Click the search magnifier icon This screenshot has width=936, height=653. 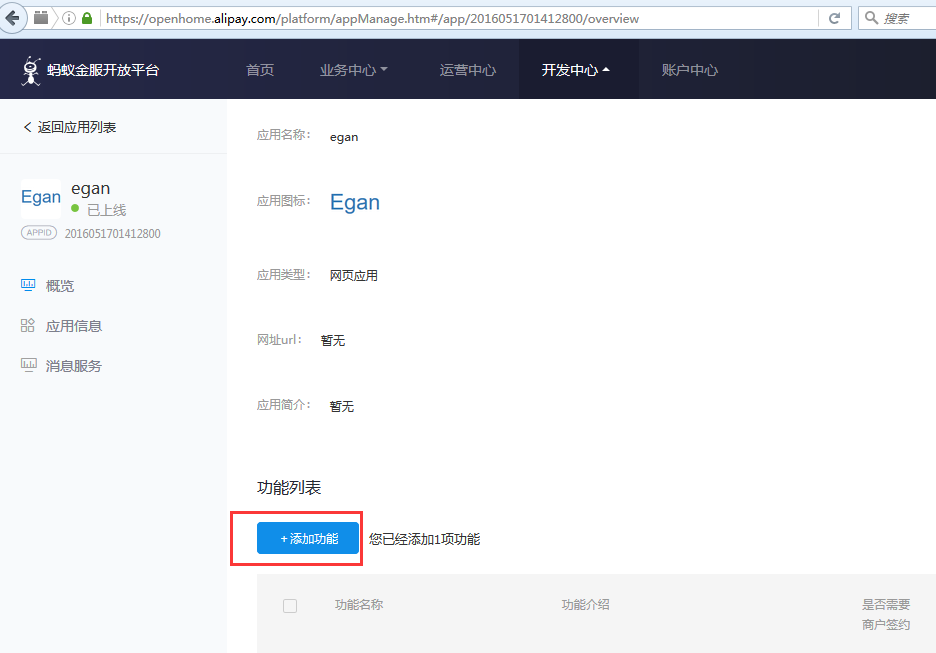(x=872, y=18)
